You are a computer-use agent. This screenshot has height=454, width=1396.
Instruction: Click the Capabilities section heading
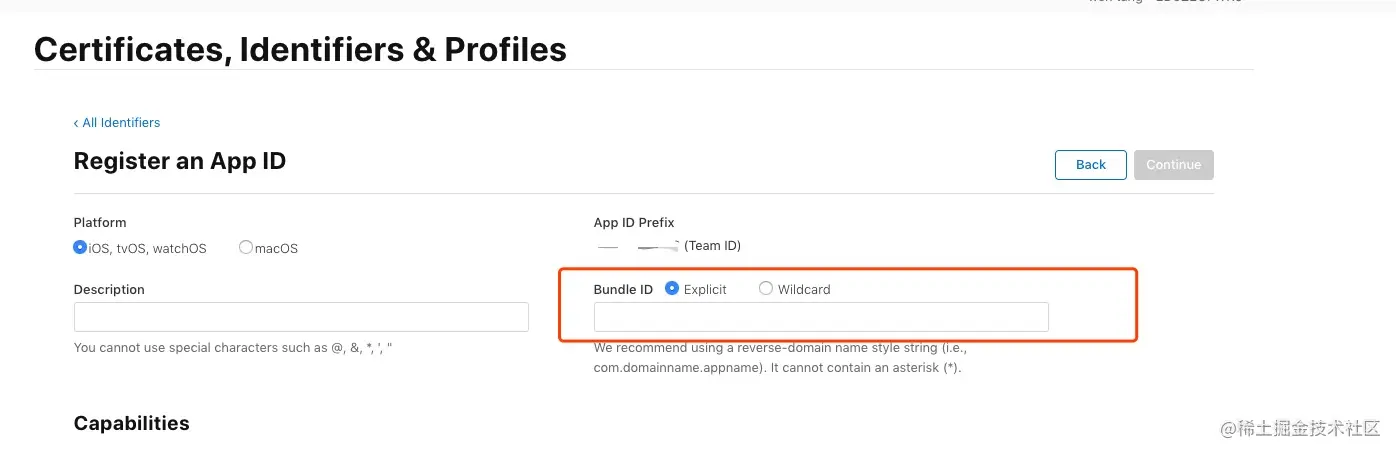tap(131, 424)
